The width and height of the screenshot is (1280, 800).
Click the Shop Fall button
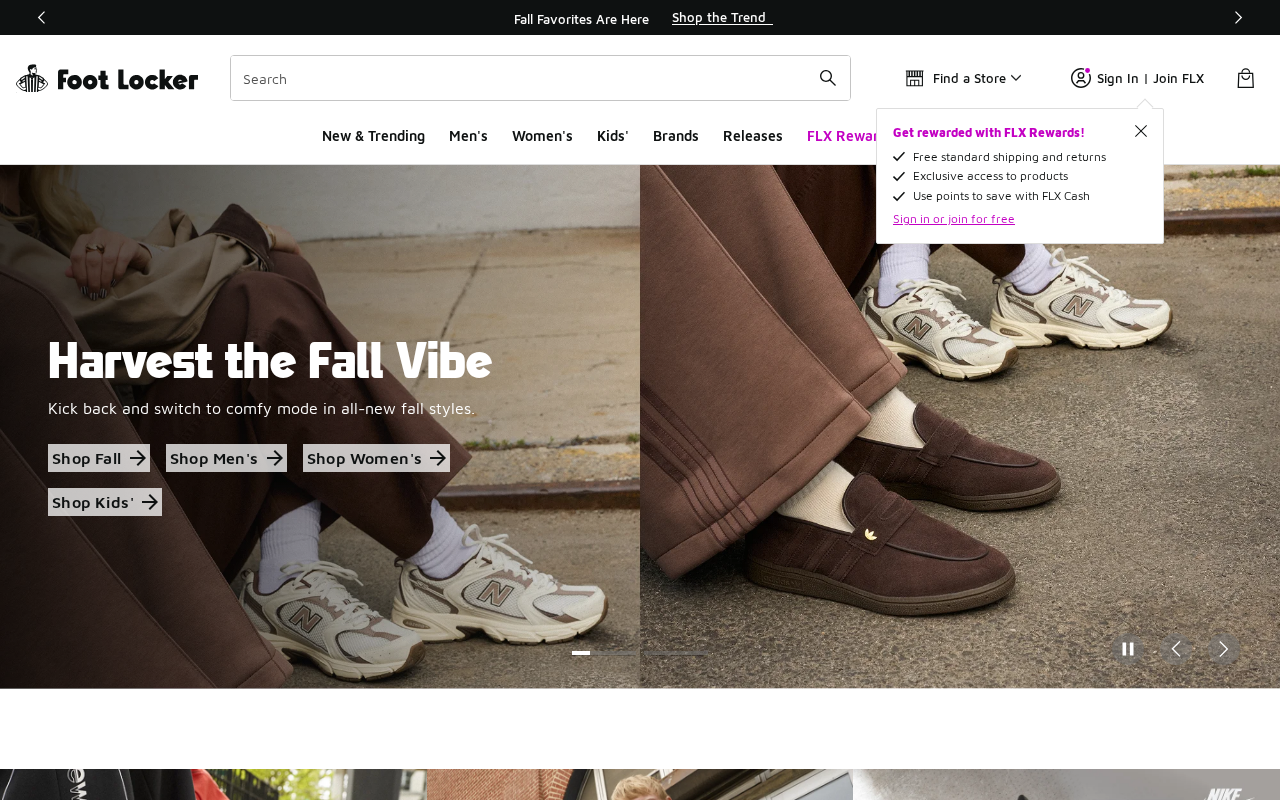99,458
